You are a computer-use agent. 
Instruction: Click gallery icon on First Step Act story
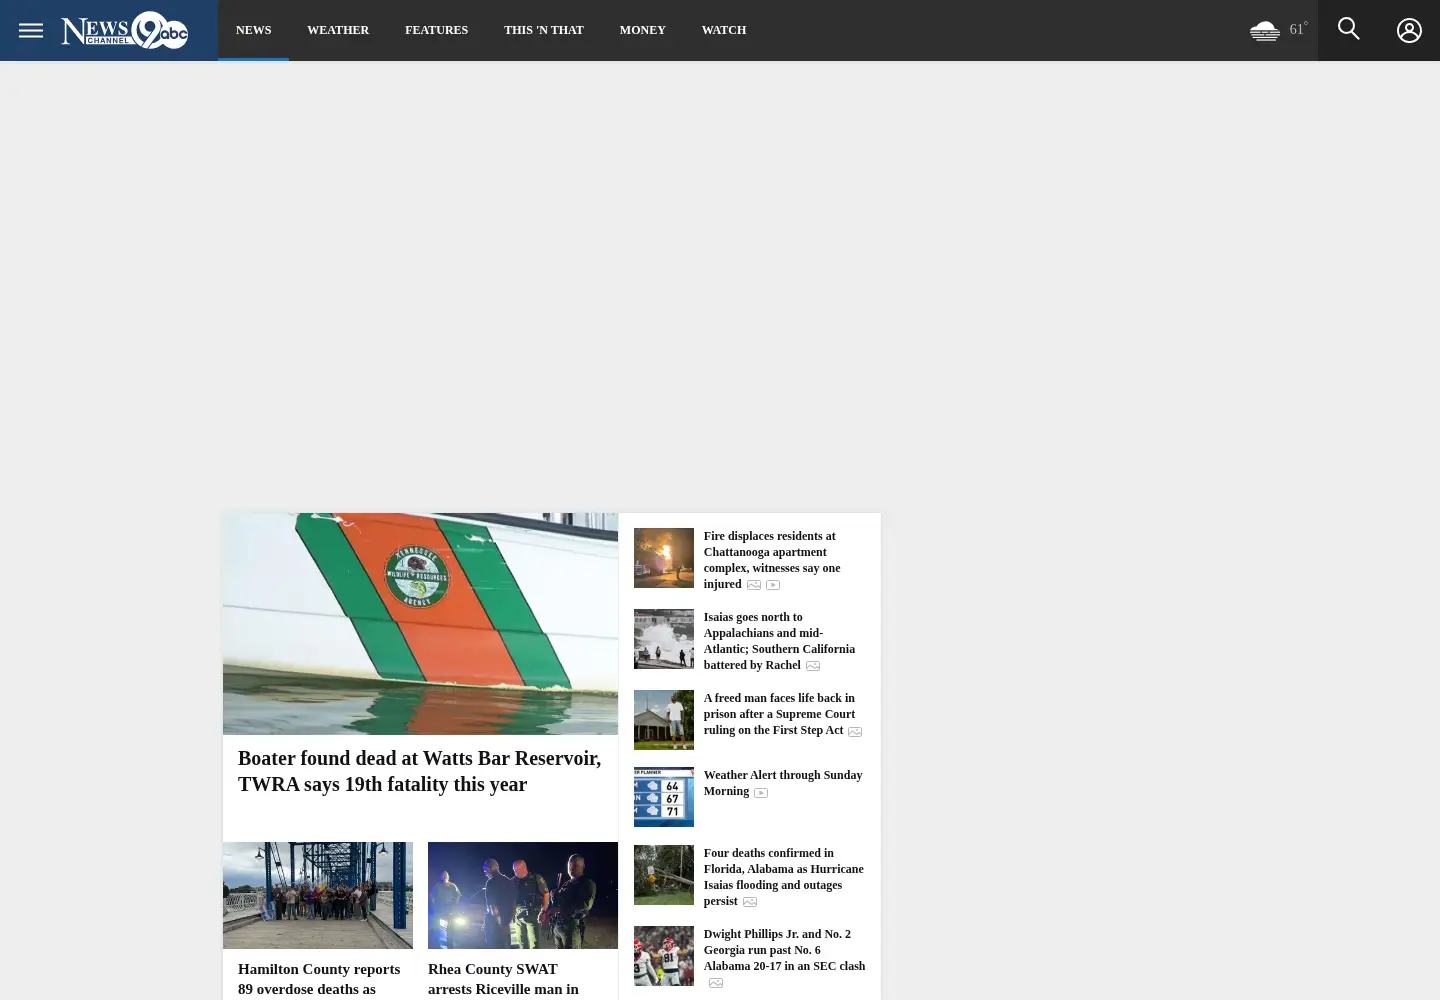tap(855, 732)
